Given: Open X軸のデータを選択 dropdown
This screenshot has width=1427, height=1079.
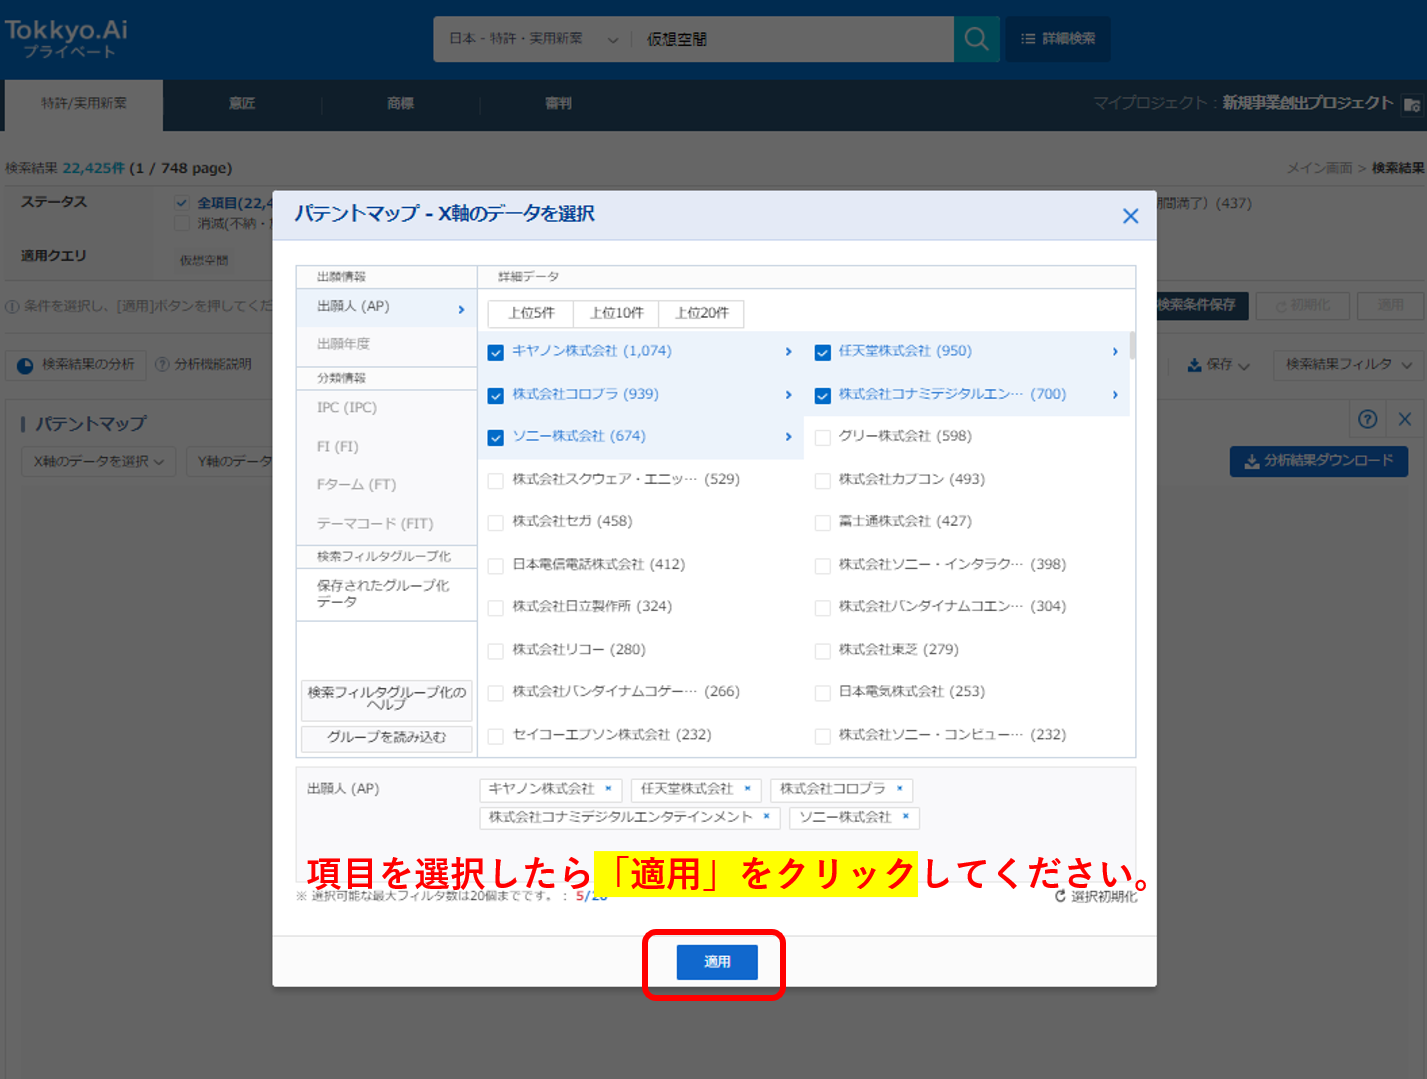Looking at the screenshot, I should pyautogui.click(x=99, y=461).
